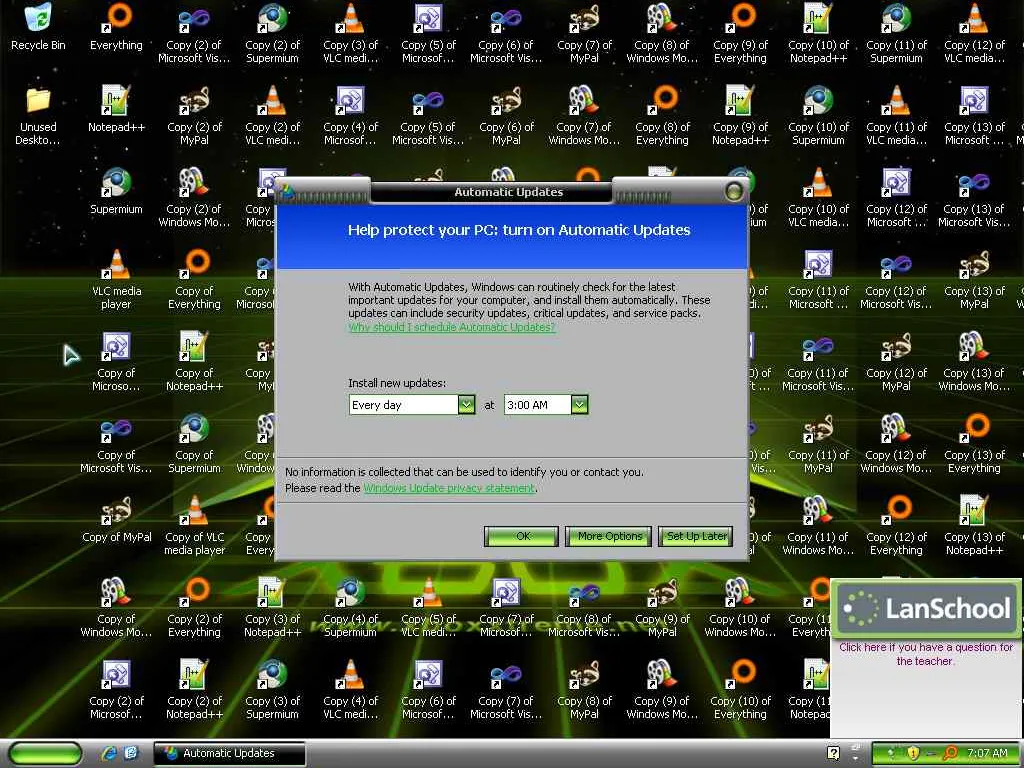Click 'Click here if you have a question' text
The image size is (1024, 768).
point(925,654)
